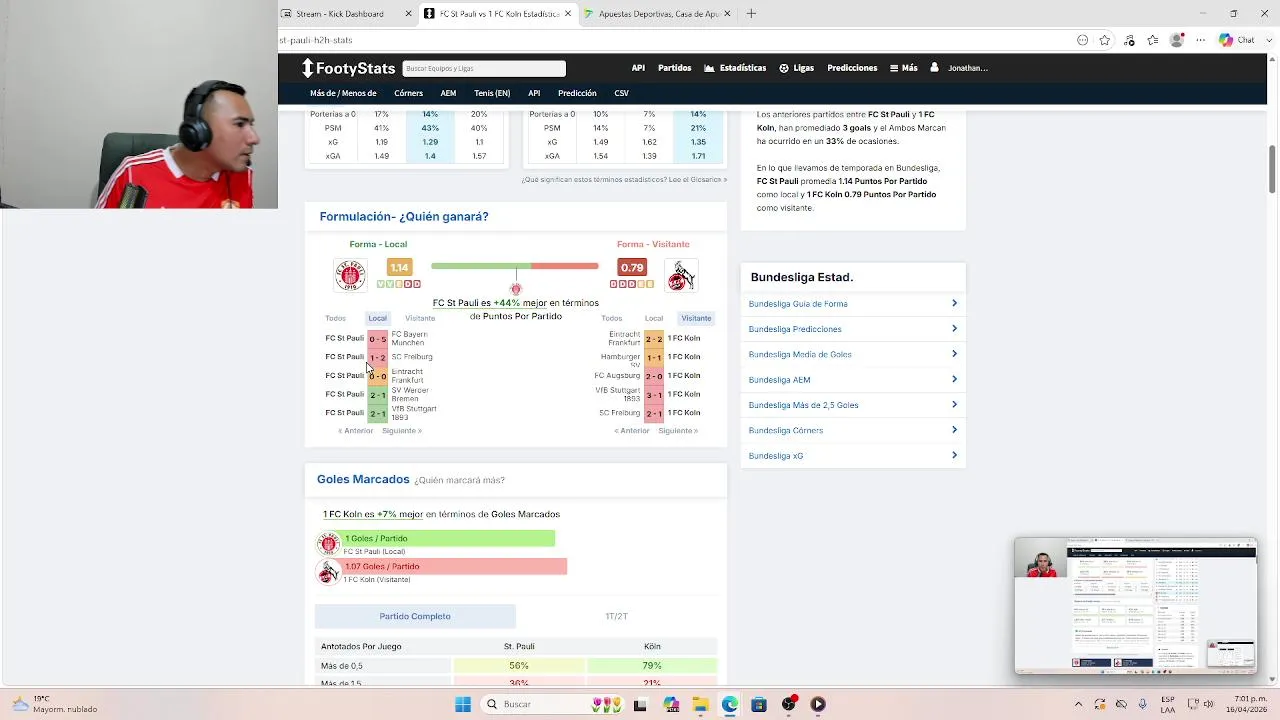Select Visitante filter under 1 FC Köln form
This screenshot has width=1280, height=720.
click(x=696, y=318)
